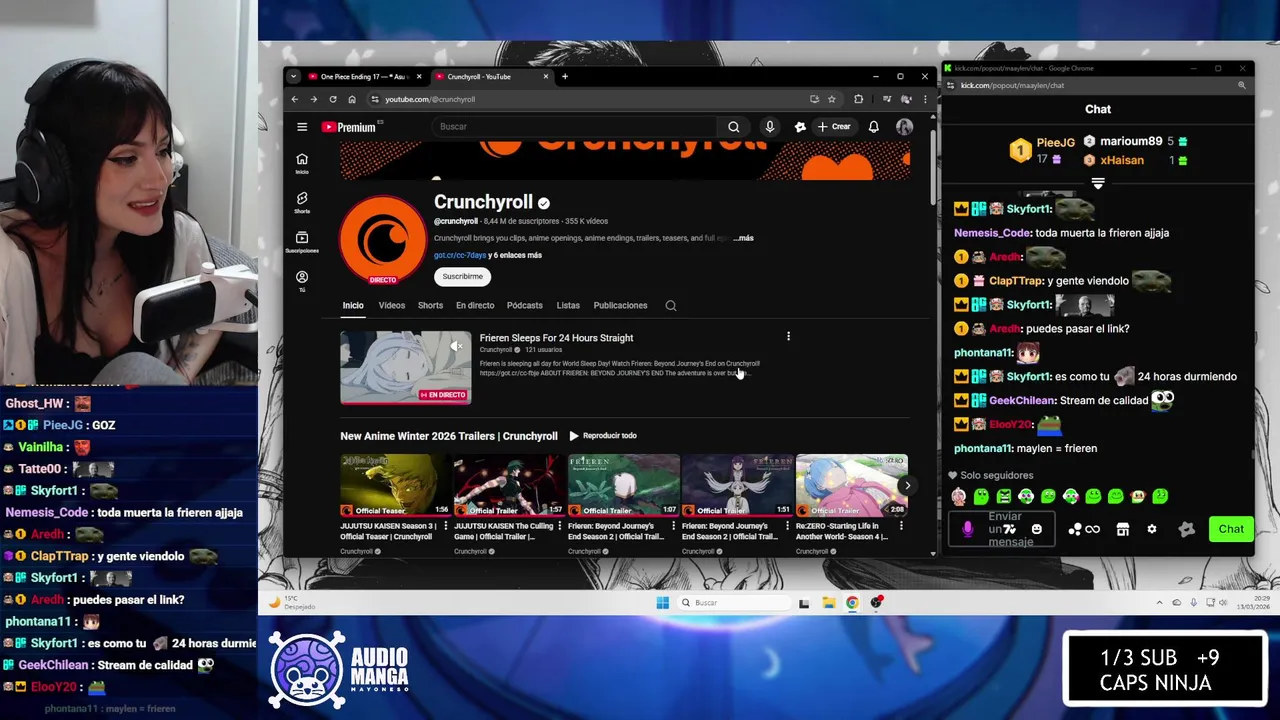The width and height of the screenshot is (1280, 720).
Task: Click Enviar un mensaje chat input field
Action: tap(1000, 529)
